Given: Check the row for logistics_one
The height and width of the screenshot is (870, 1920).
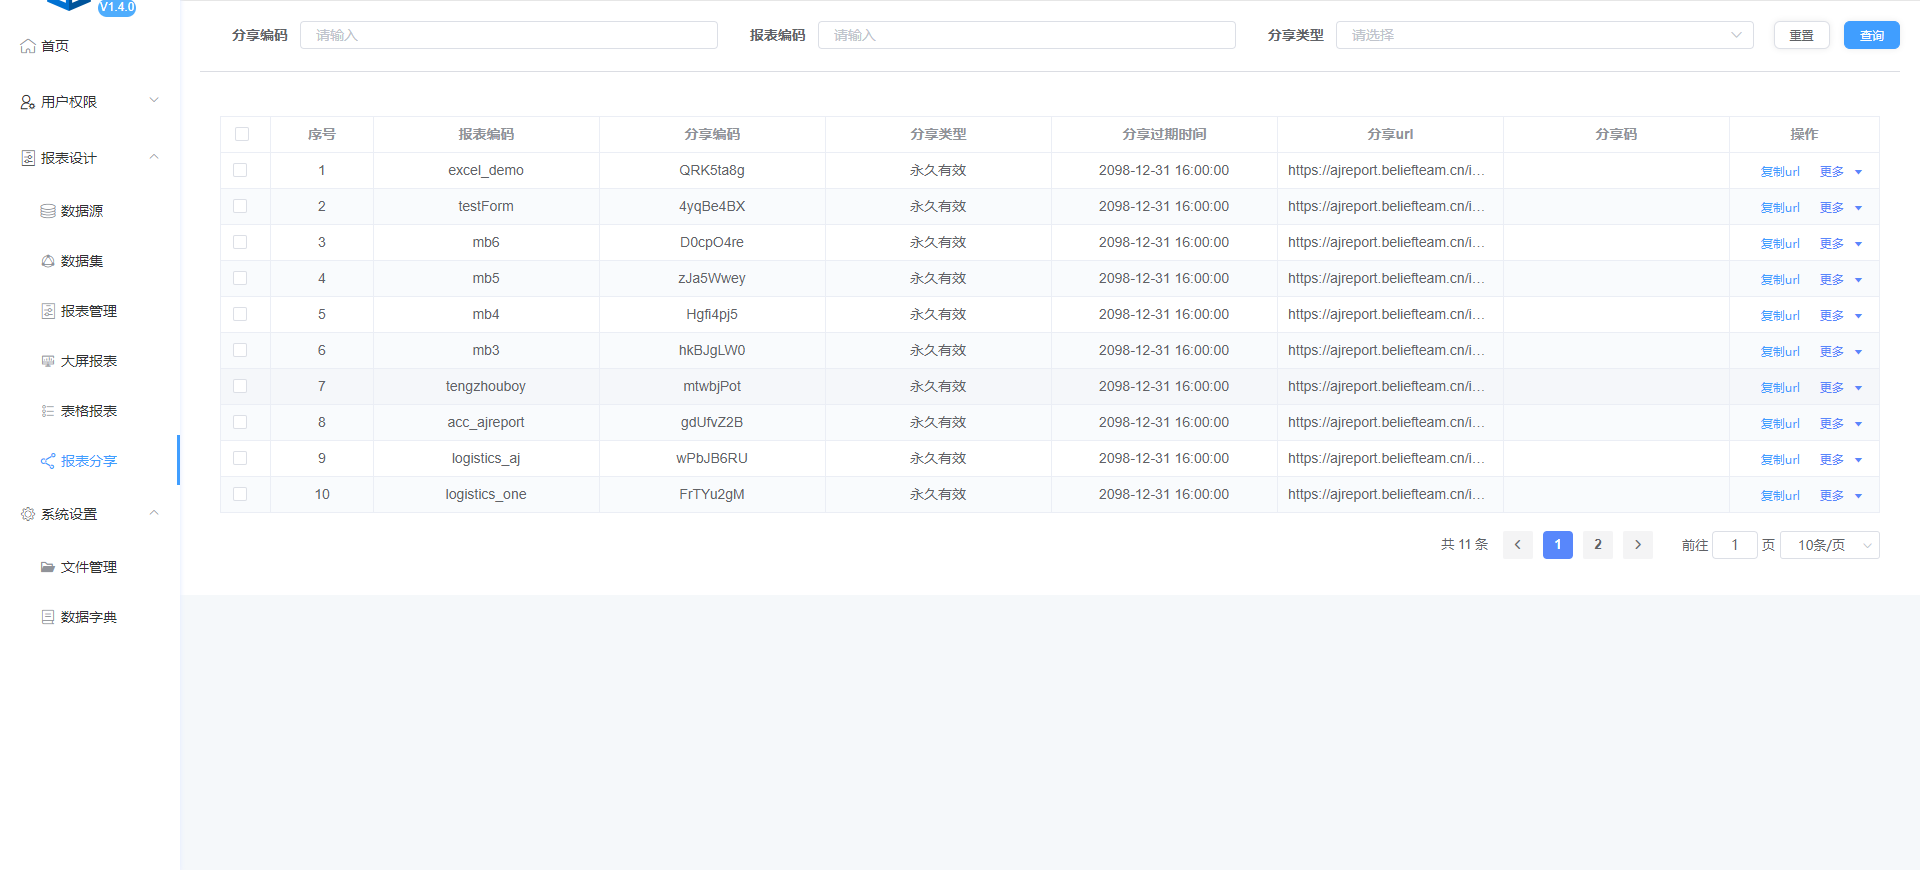Looking at the screenshot, I should [240, 494].
